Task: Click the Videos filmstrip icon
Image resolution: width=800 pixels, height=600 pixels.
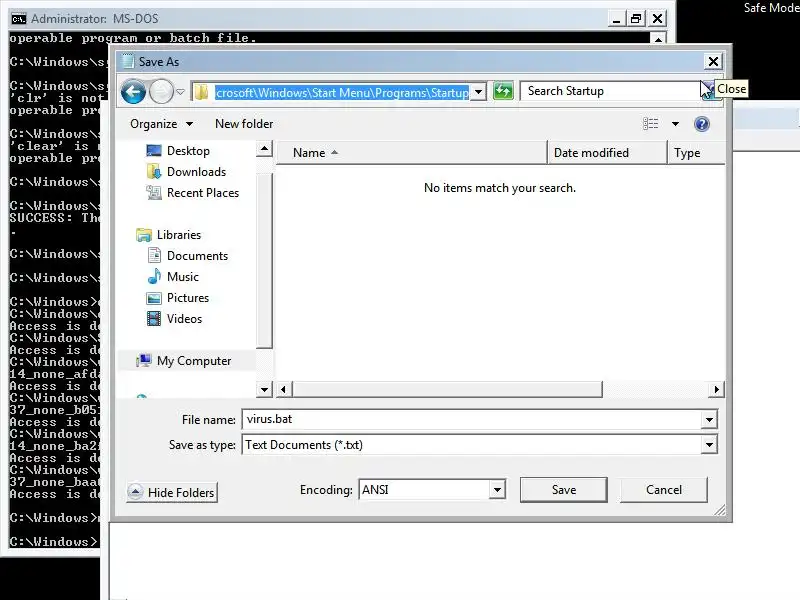Action: point(154,318)
